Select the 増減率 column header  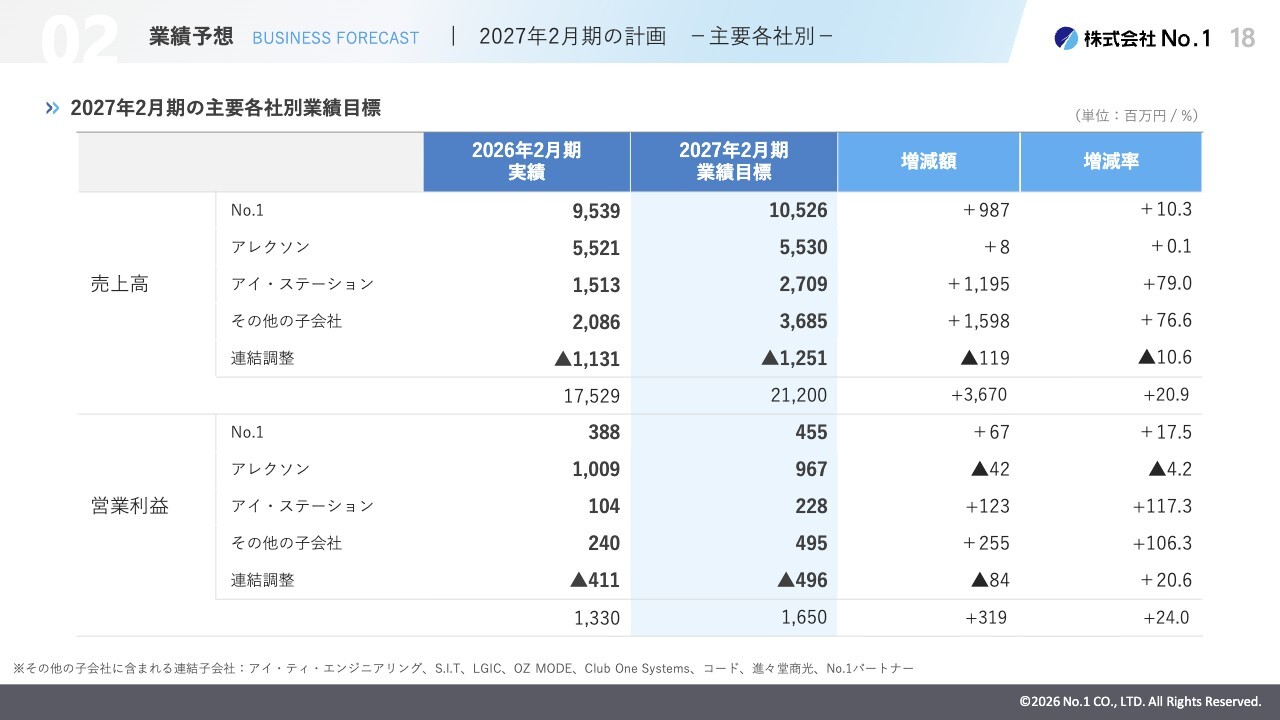[1111, 161]
